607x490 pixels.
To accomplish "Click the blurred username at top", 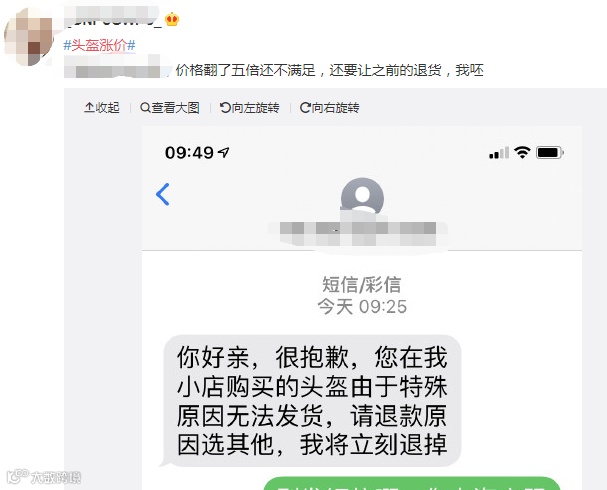I will pyautogui.click(x=113, y=17).
